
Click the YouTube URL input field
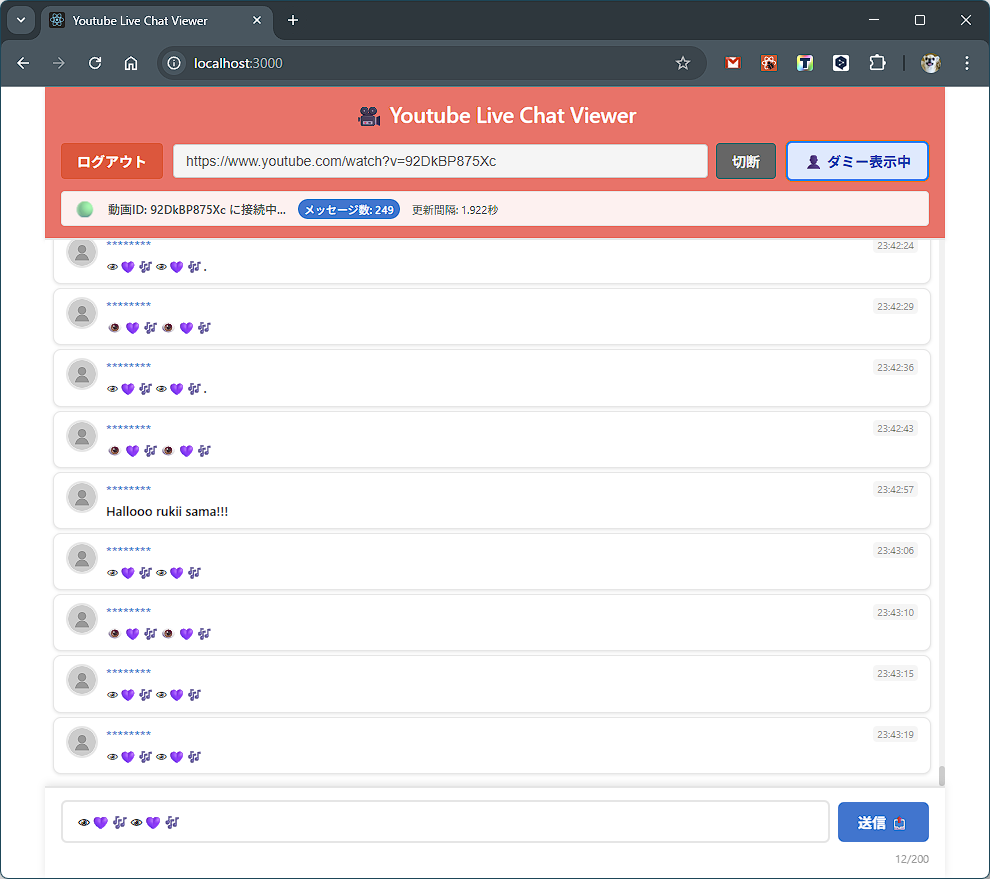point(440,161)
